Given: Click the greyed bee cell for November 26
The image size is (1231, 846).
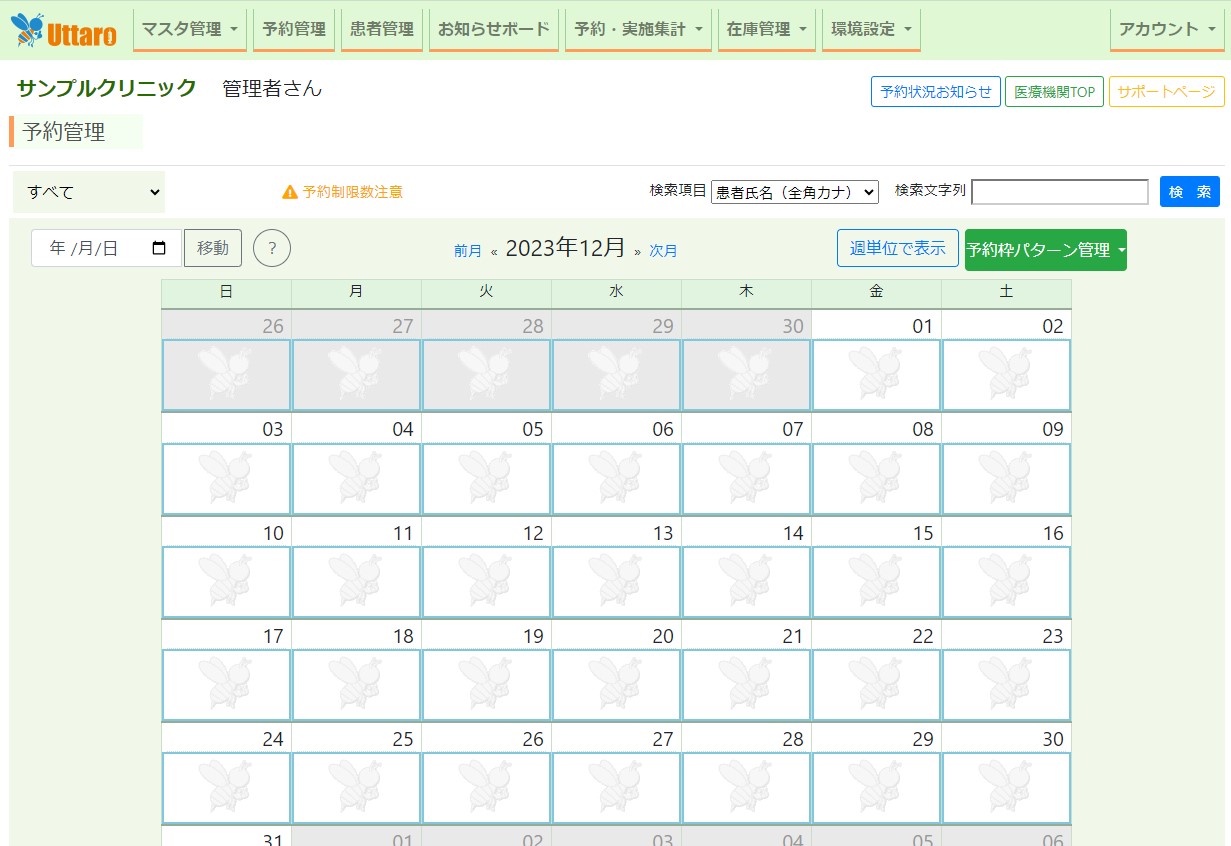Looking at the screenshot, I should [226, 375].
